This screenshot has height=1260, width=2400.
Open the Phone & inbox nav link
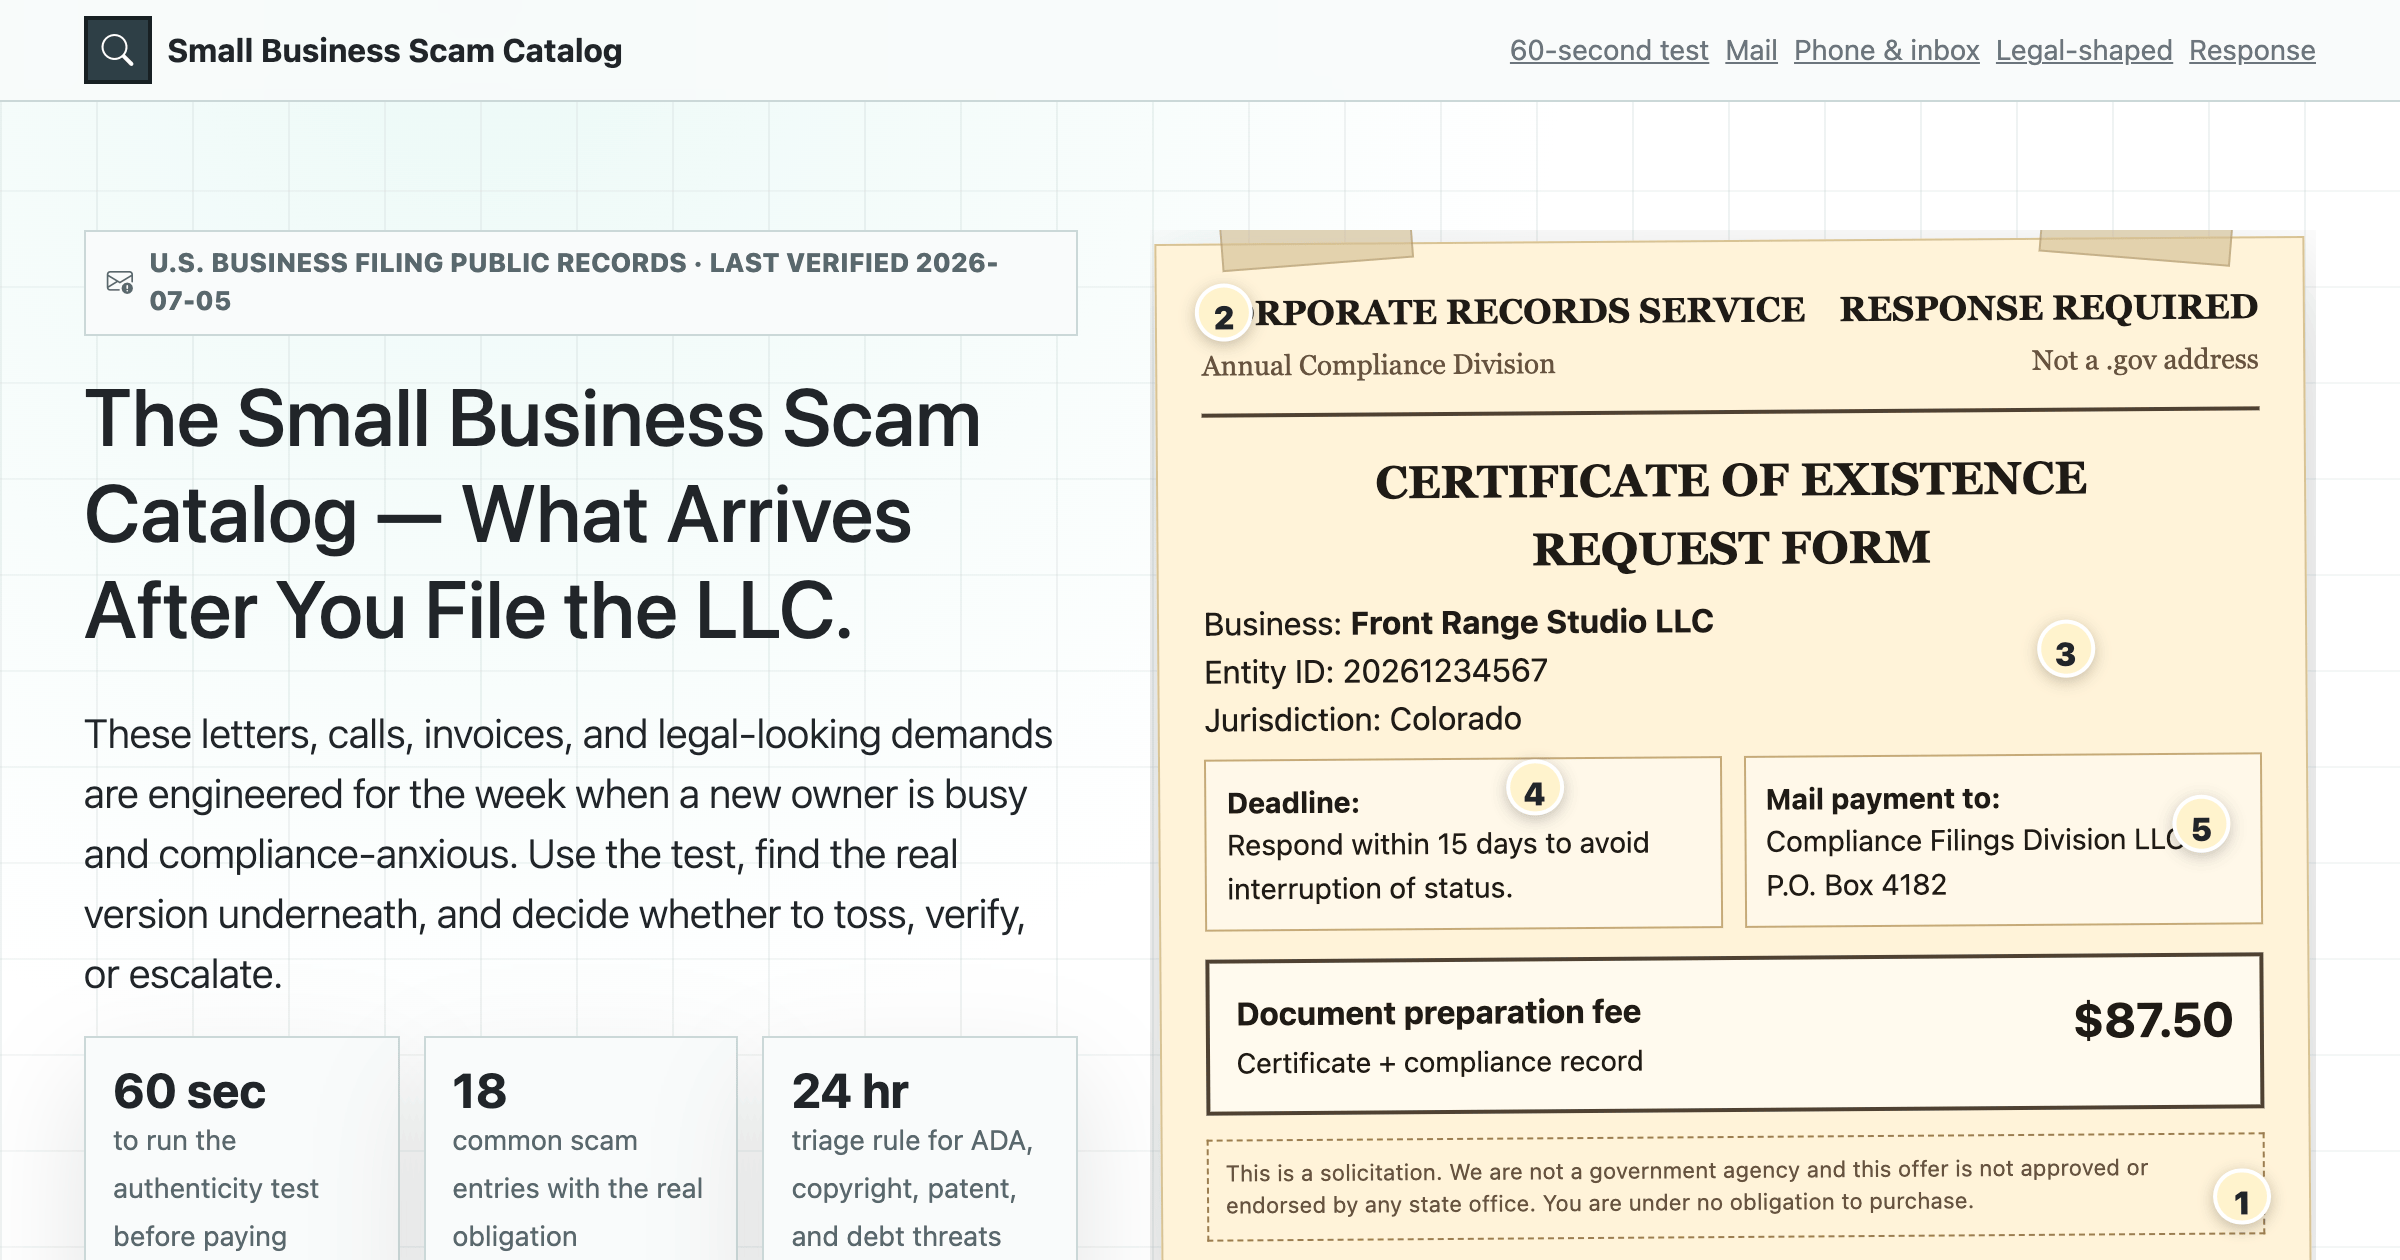[x=1887, y=50]
